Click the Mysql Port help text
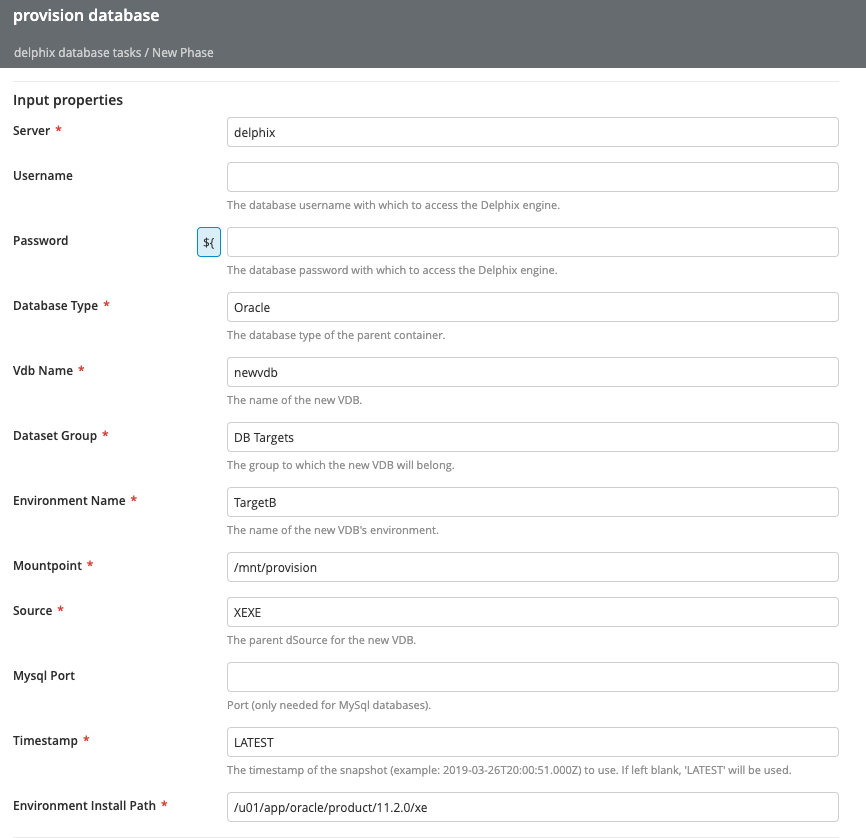 [329, 705]
